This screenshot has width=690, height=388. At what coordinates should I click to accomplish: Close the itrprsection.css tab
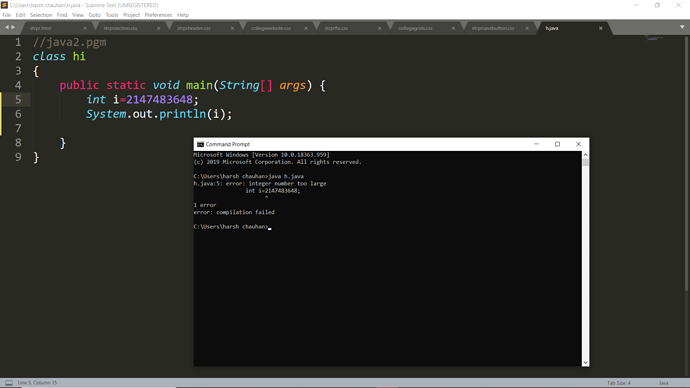coord(159,28)
